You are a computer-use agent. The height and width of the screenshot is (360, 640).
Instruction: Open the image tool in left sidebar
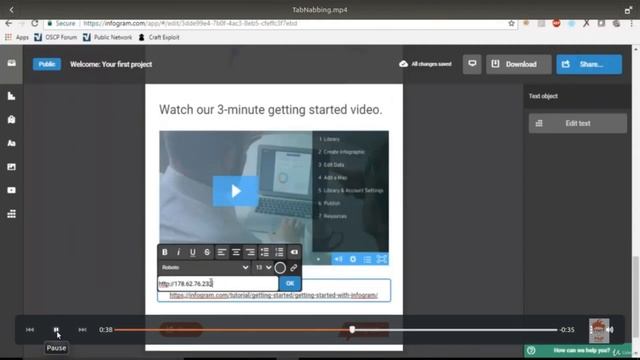coord(11,167)
